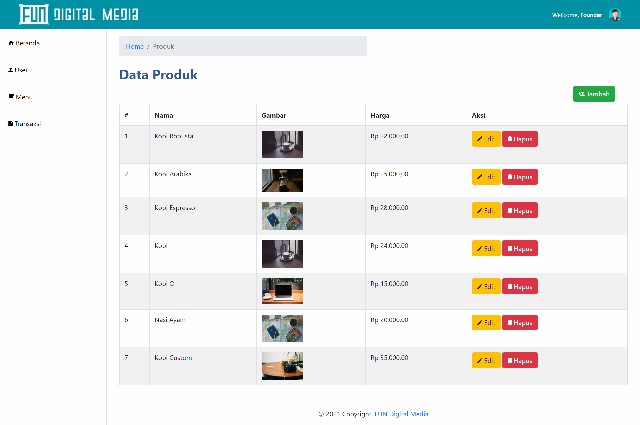Viewport: 640px width, 425px height.
Task: Click the Home breadcrumb link
Action: [x=134, y=46]
